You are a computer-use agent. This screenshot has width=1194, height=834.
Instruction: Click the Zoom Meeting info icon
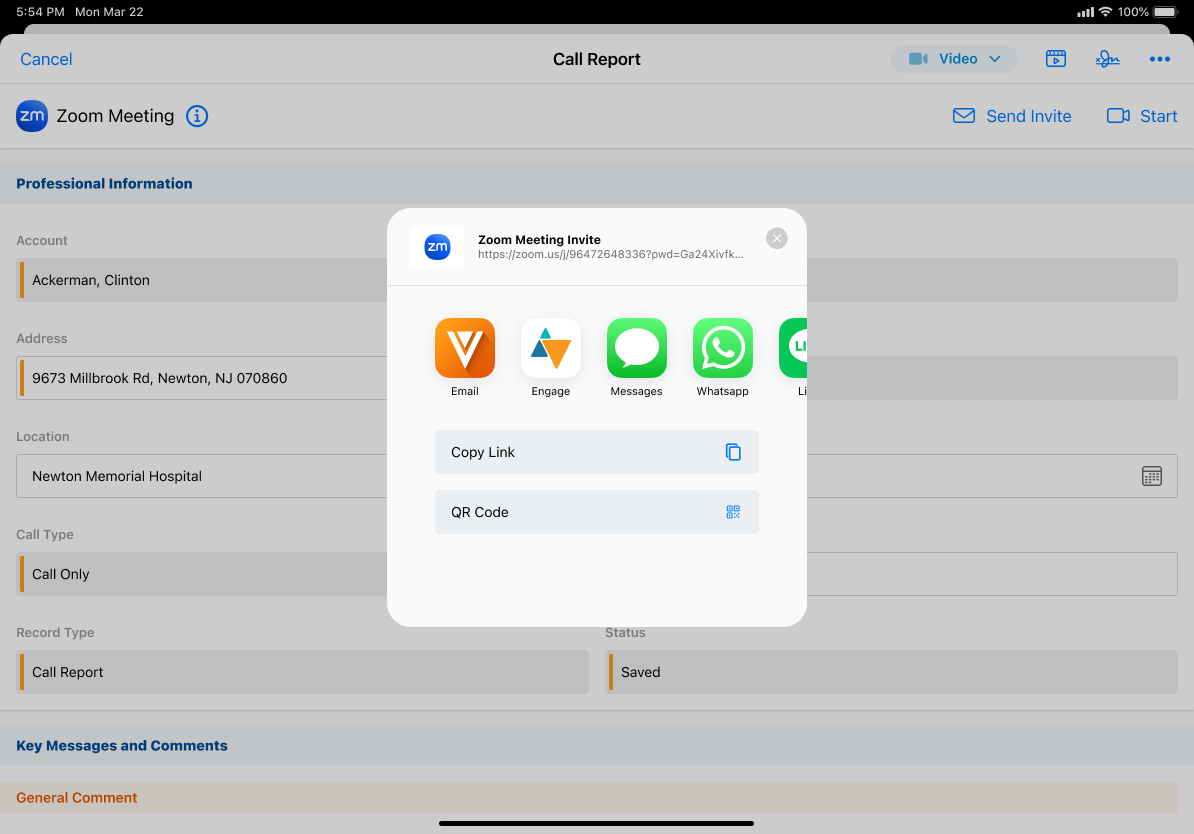tap(198, 116)
